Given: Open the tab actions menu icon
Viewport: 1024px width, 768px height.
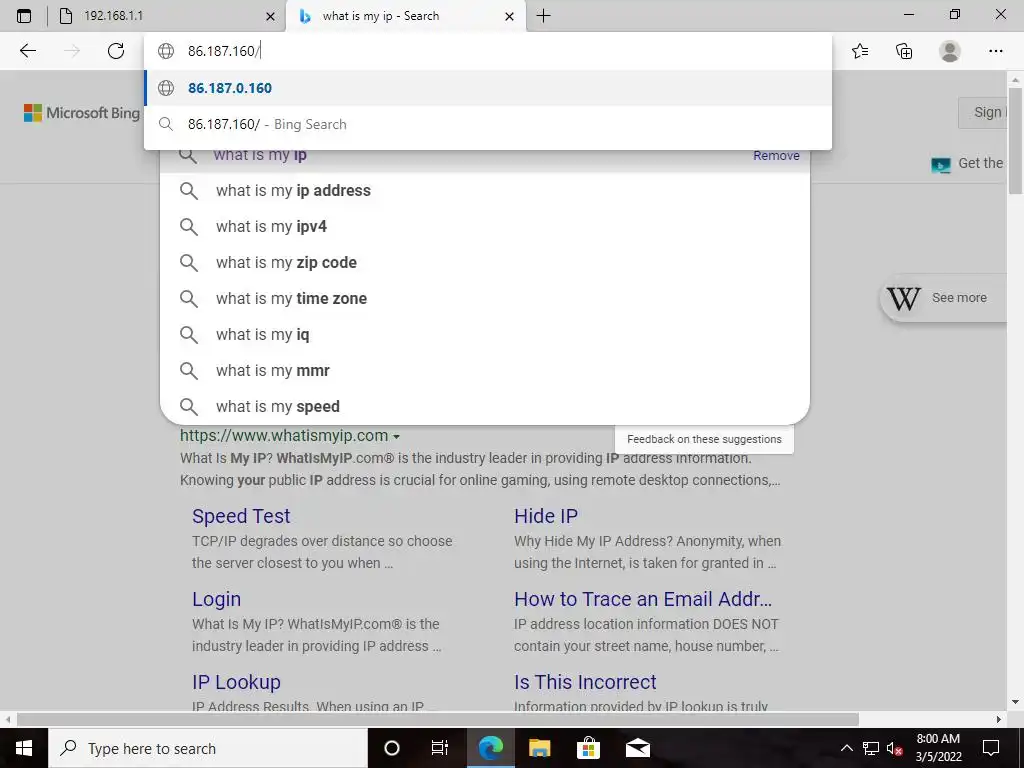Looking at the screenshot, I should point(24,16).
